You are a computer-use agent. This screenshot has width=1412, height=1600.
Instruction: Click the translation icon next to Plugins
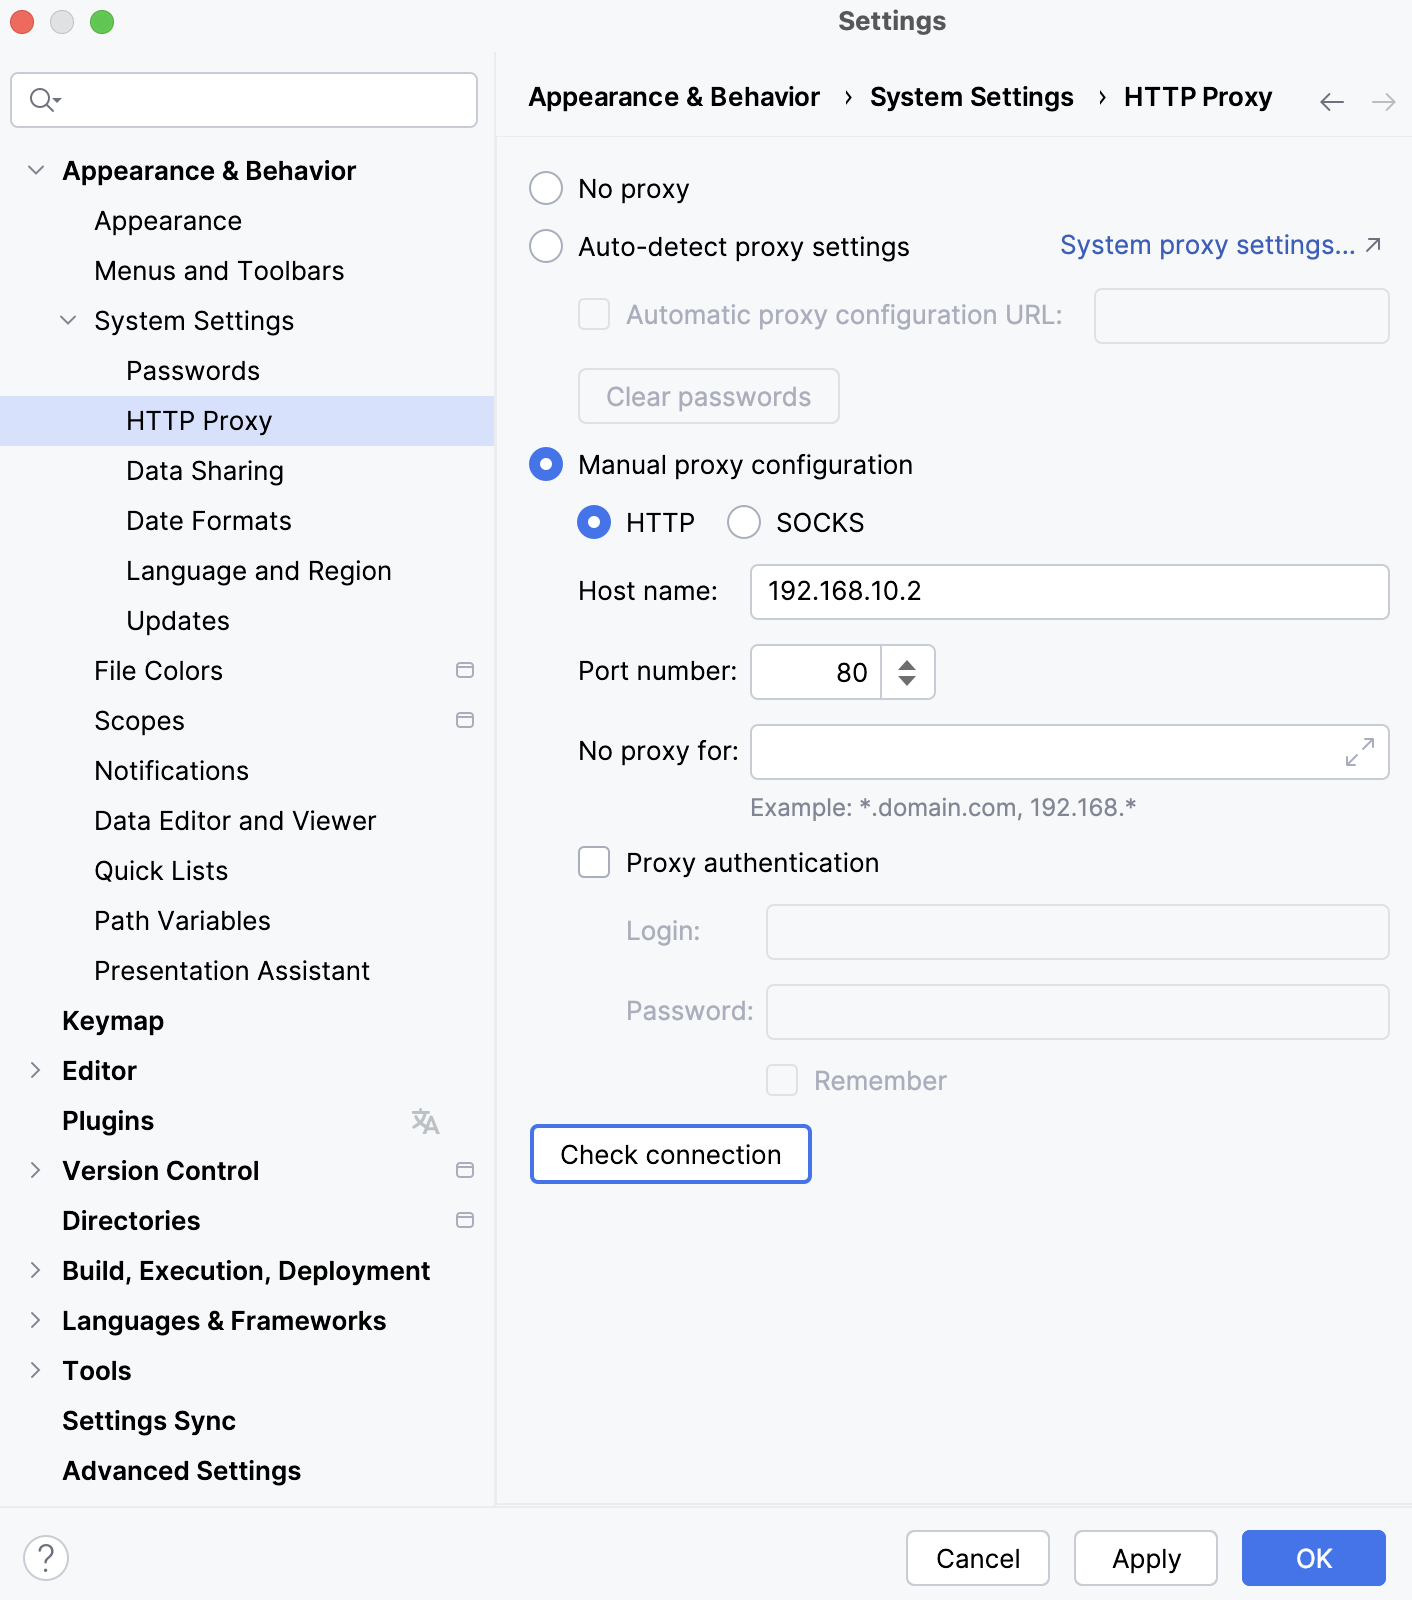[425, 1121]
